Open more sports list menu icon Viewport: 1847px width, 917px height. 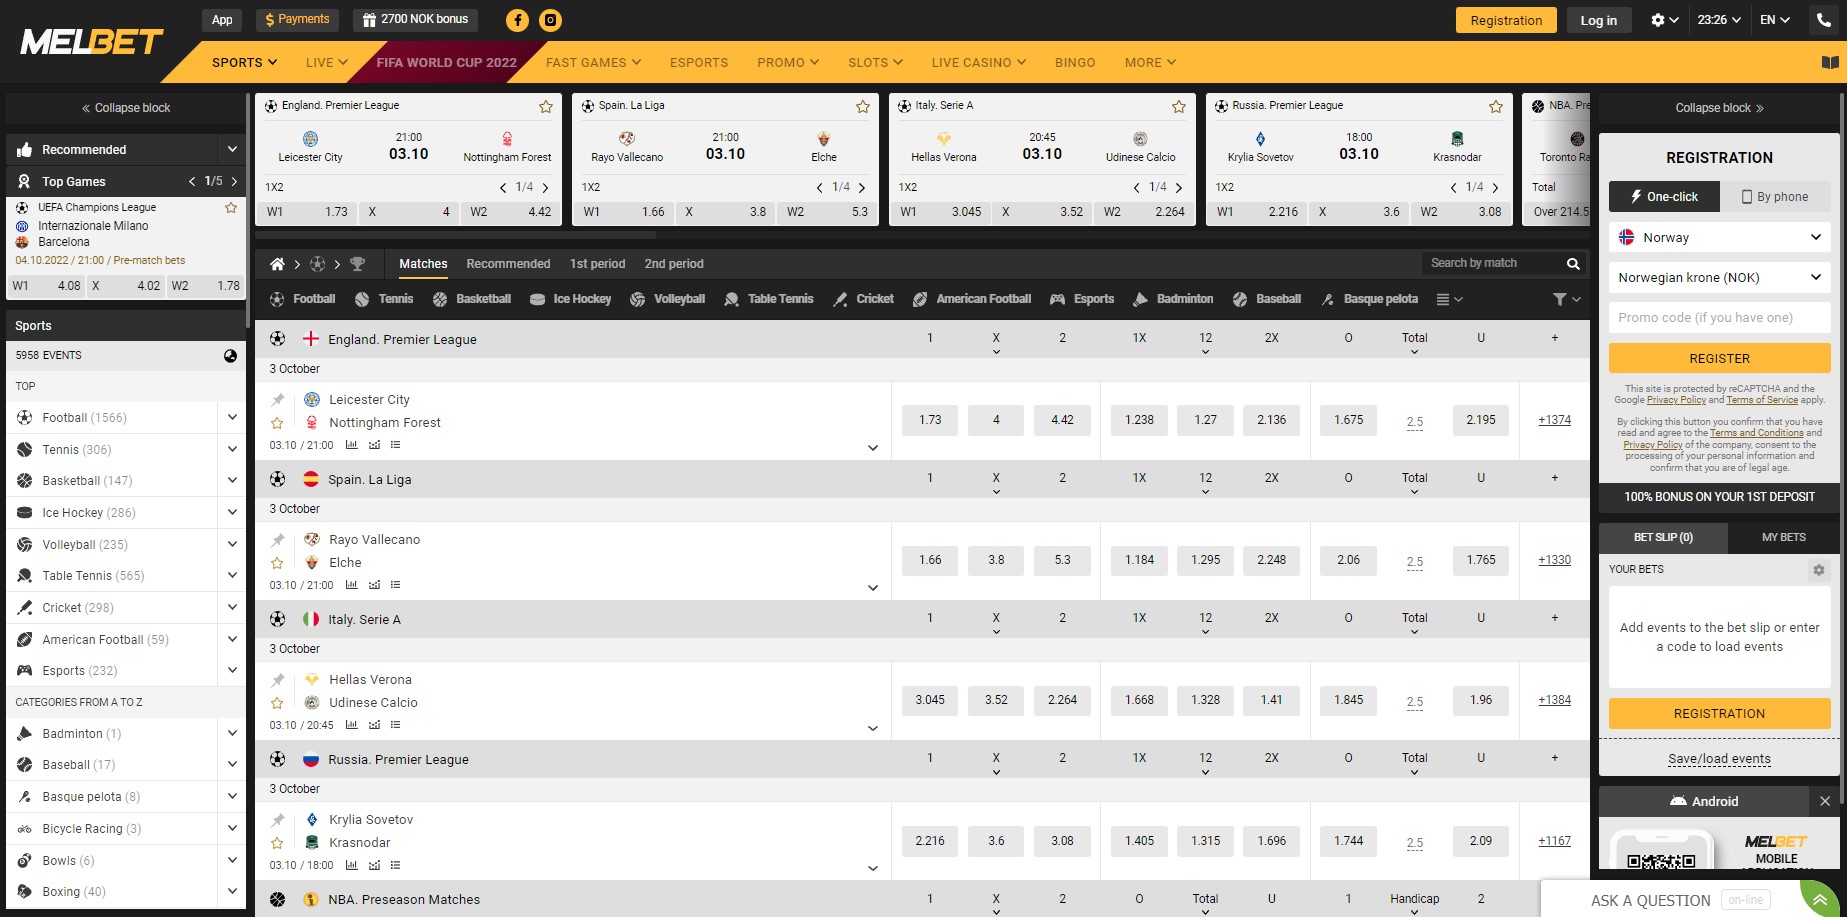(x=1449, y=299)
